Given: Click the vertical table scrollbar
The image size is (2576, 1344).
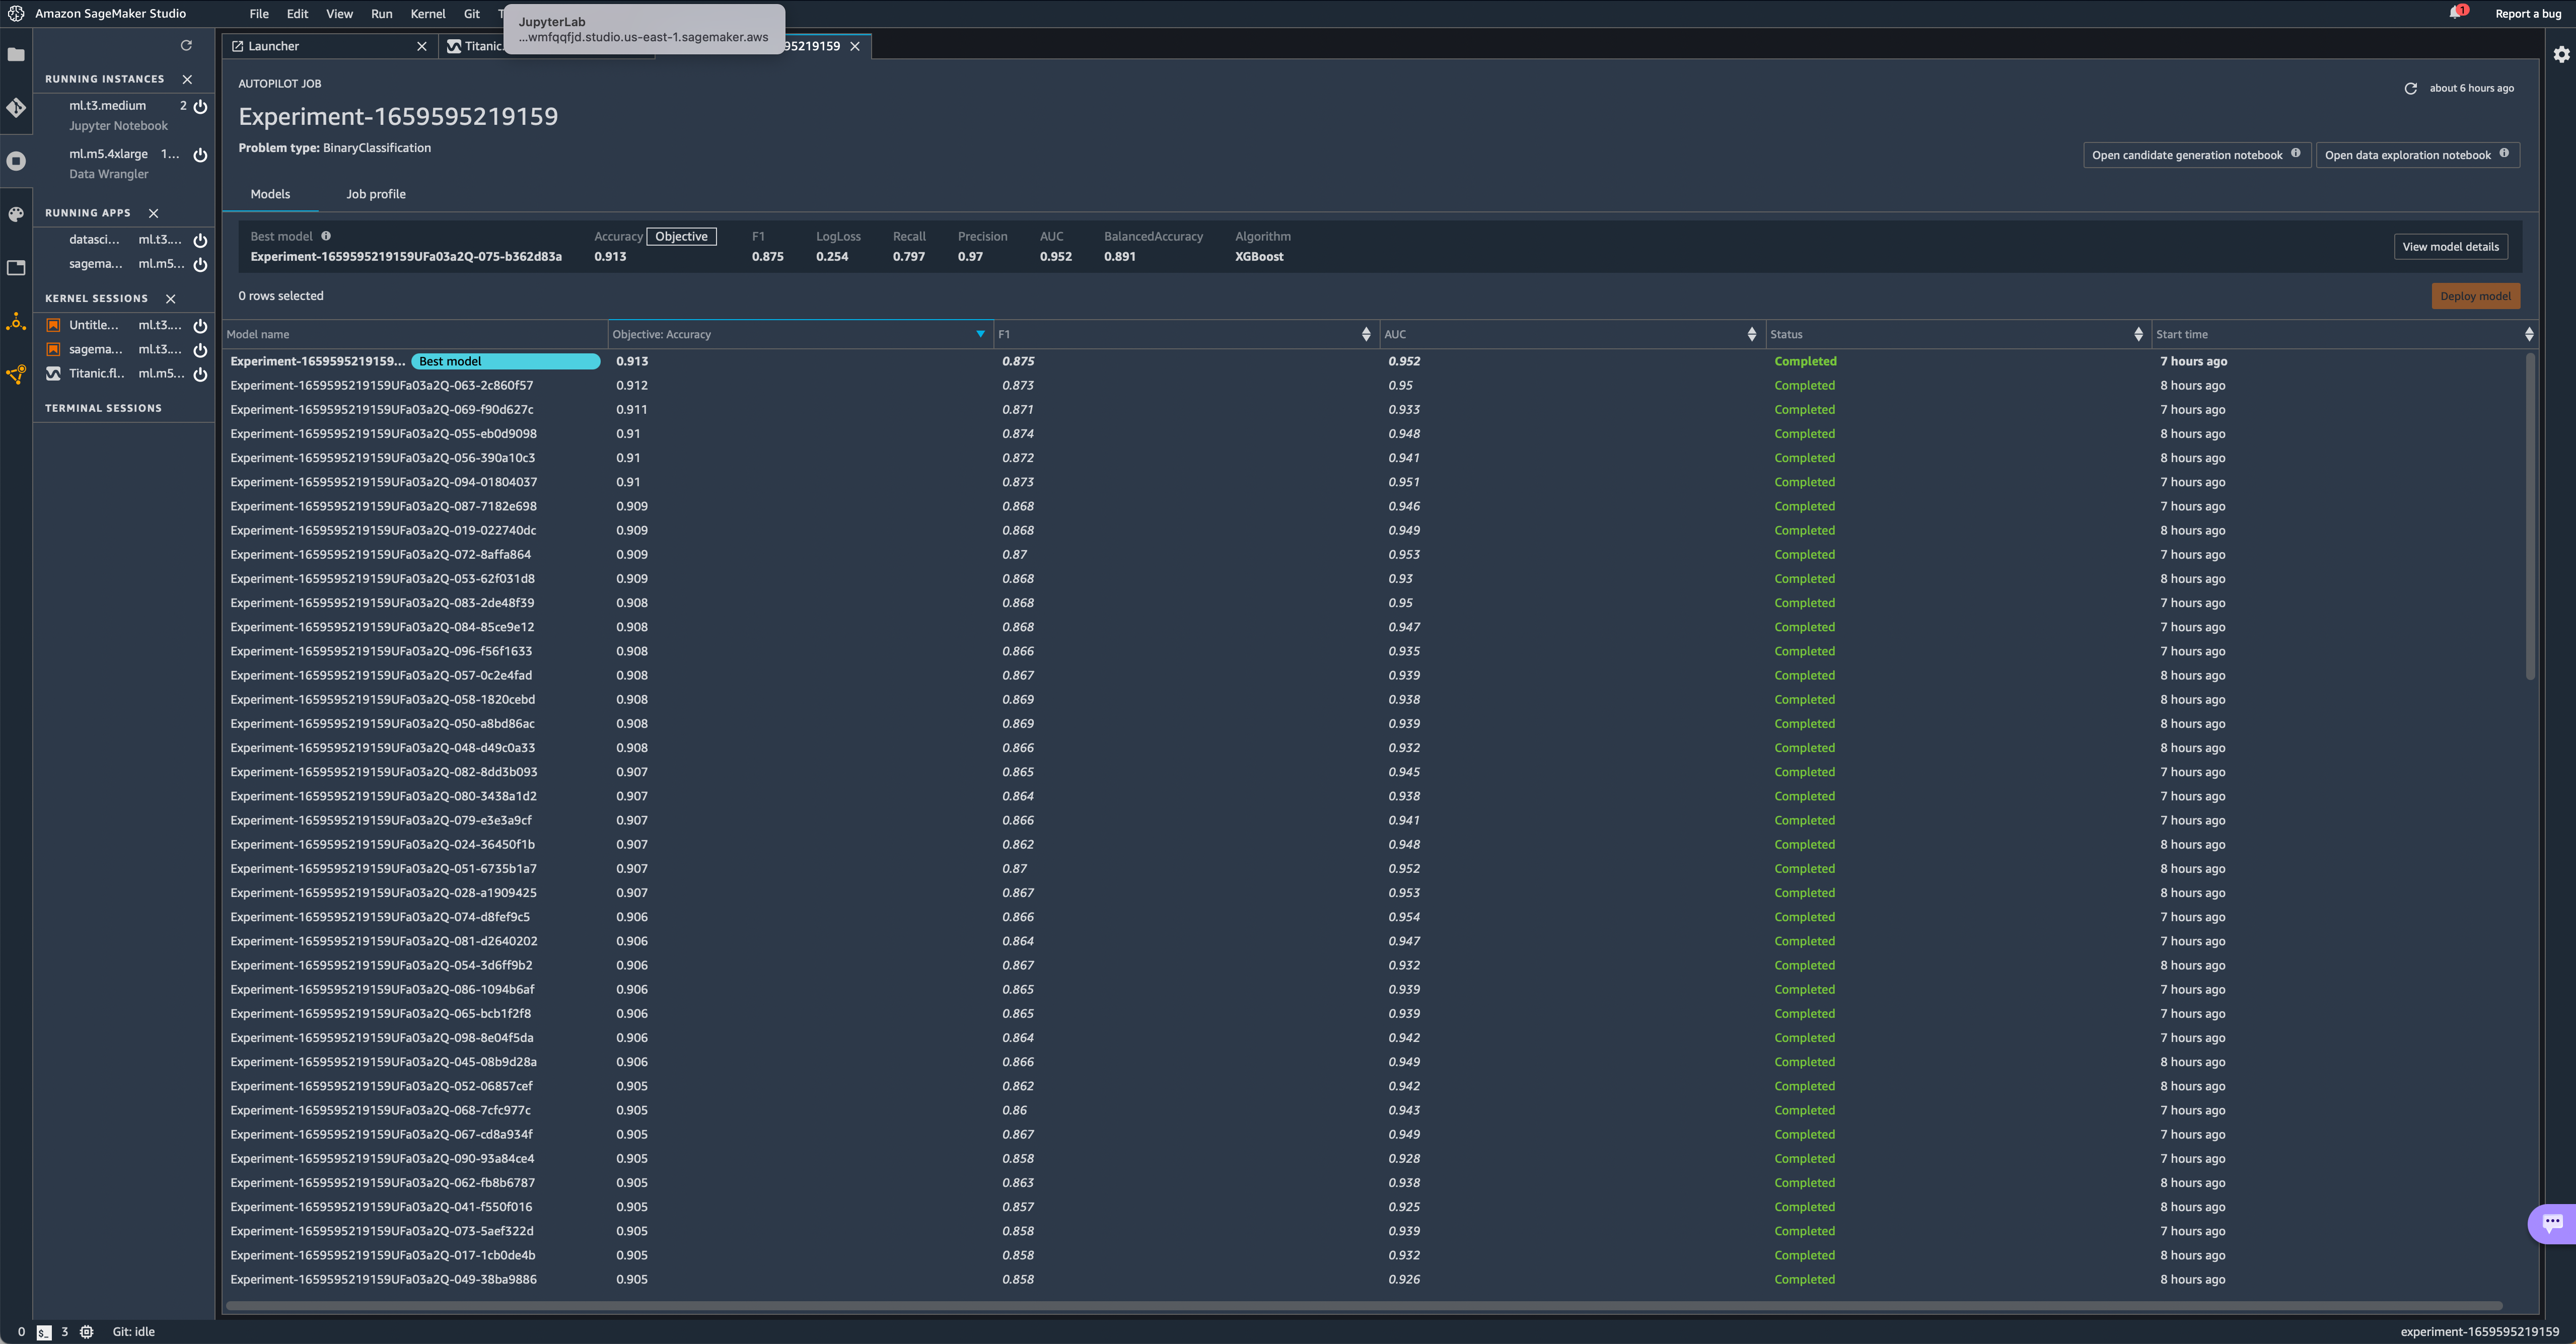Looking at the screenshot, I should [2530, 516].
